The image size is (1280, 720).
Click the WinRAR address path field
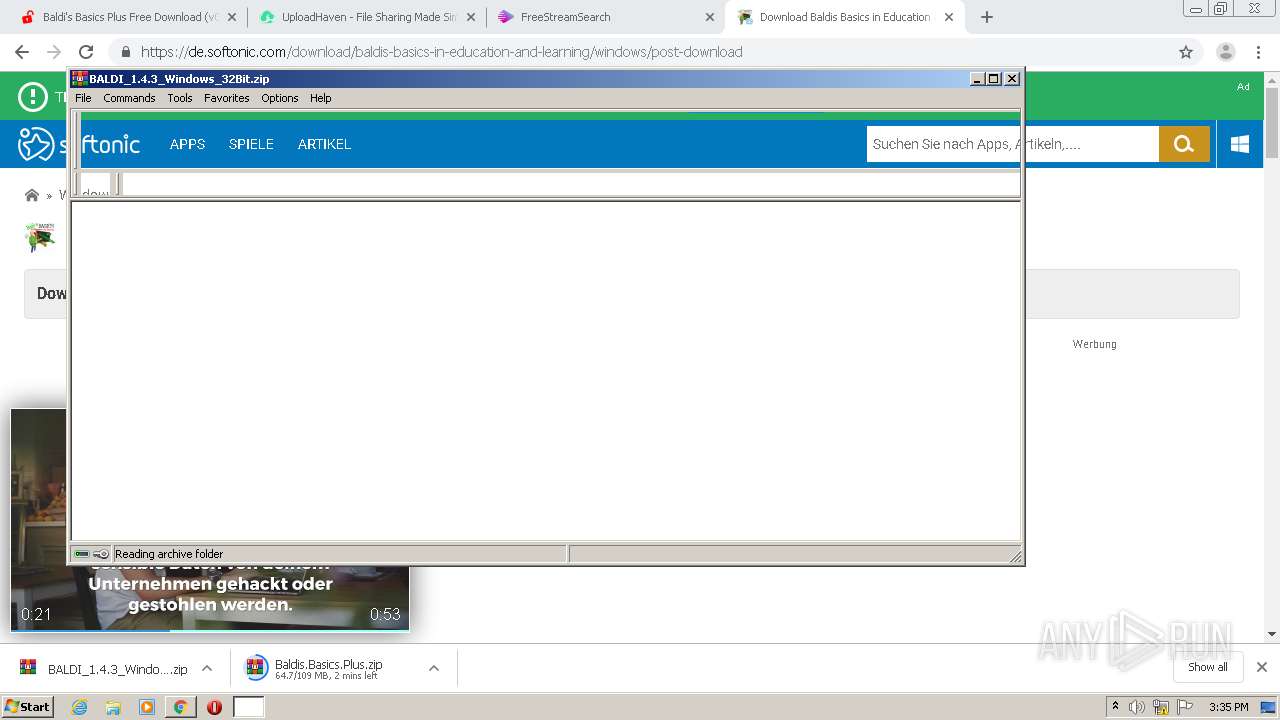coord(570,184)
